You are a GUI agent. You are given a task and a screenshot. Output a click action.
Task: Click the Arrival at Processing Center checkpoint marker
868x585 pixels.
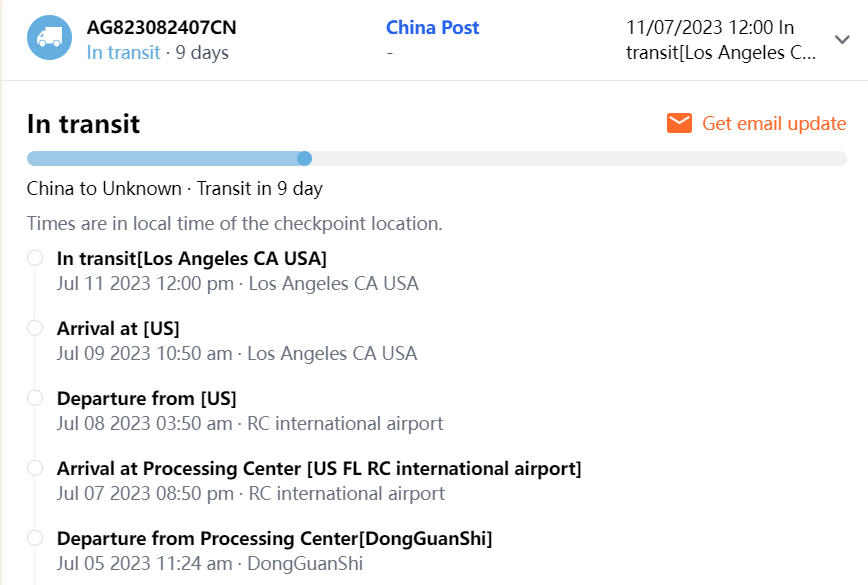(x=35, y=468)
